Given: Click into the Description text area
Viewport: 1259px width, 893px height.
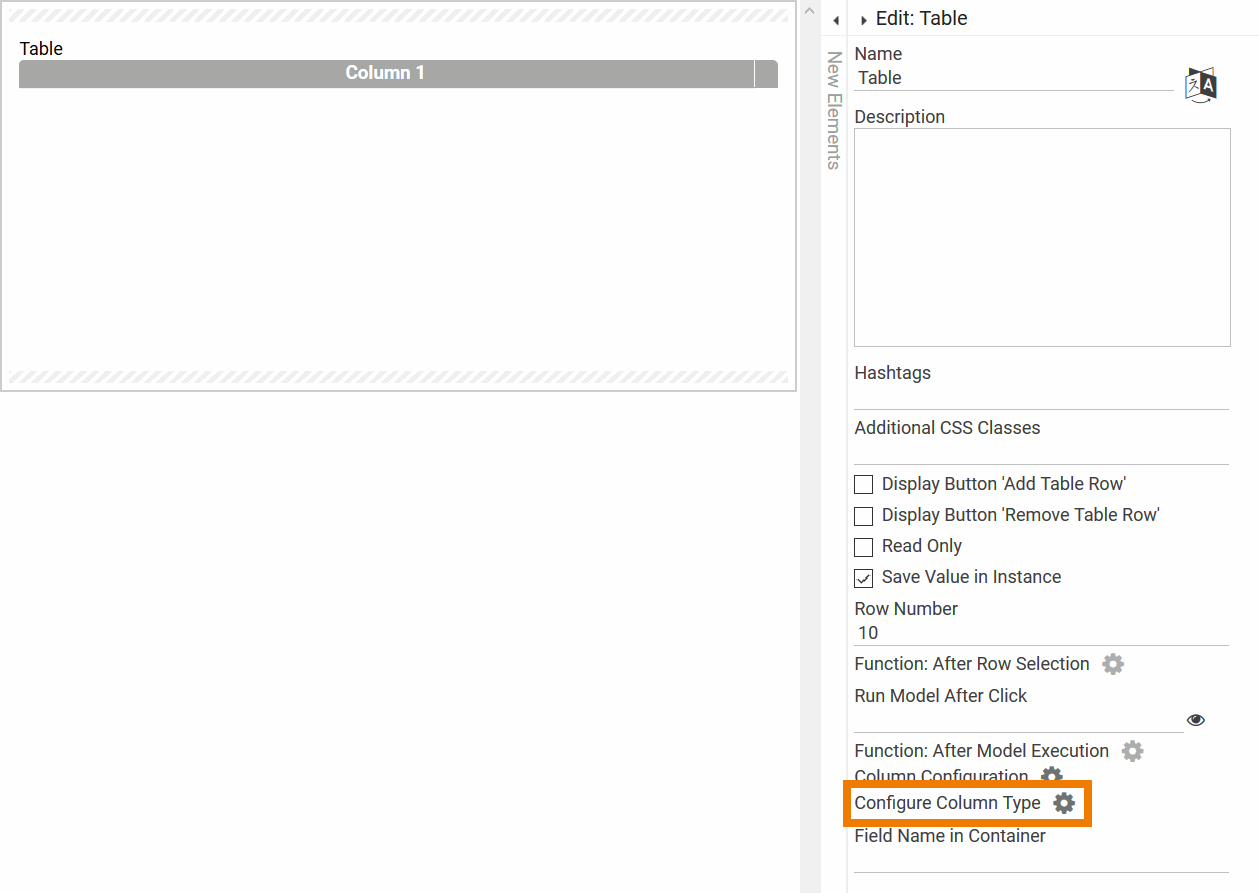Looking at the screenshot, I should [1042, 237].
